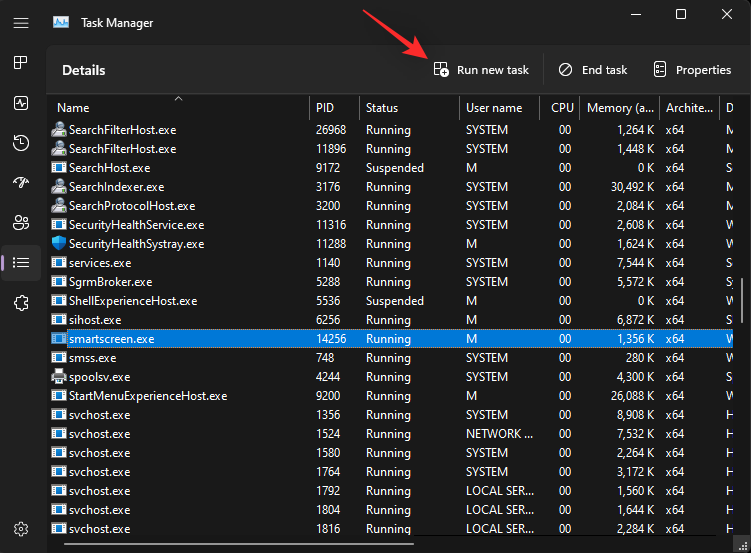
Task: Open the Users page icon
Action: [x=21, y=222]
